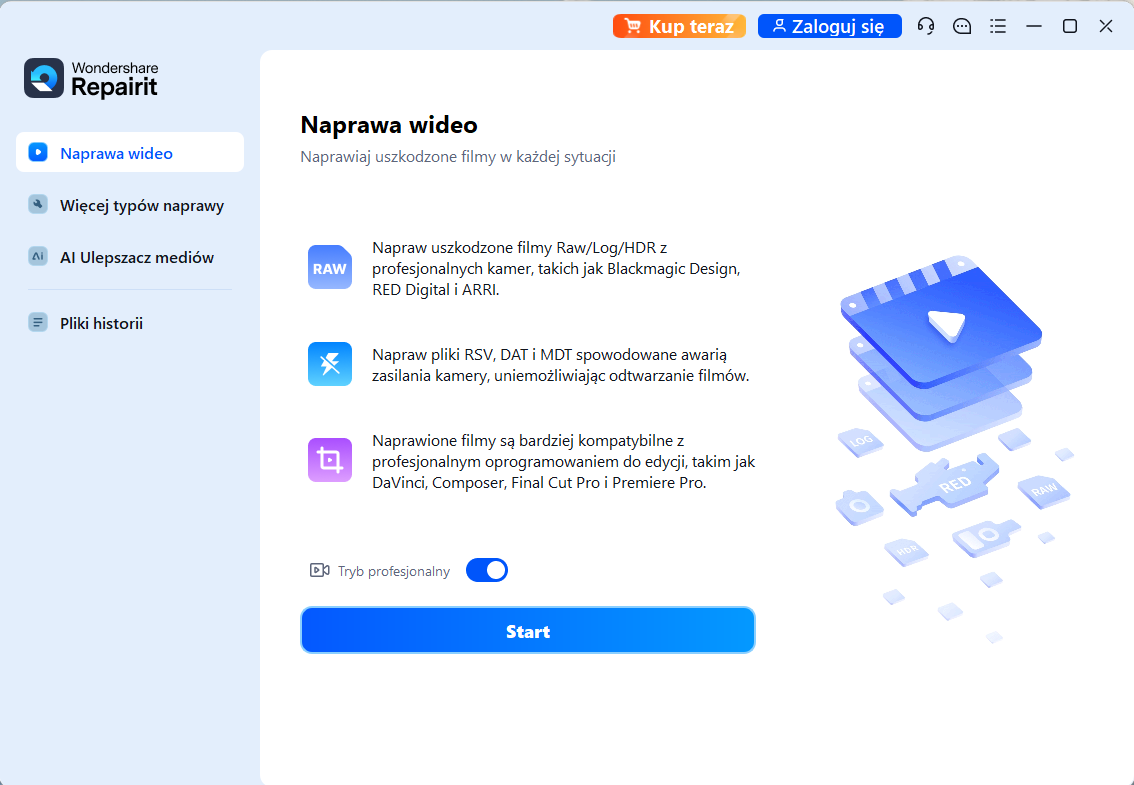Open Pliki historii
Screen dimensions: 1134x785
tap(130, 323)
